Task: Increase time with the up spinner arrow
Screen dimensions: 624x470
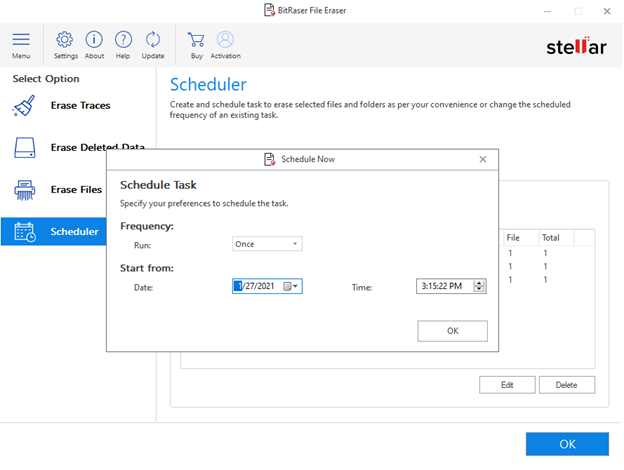Action: click(x=479, y=283)
